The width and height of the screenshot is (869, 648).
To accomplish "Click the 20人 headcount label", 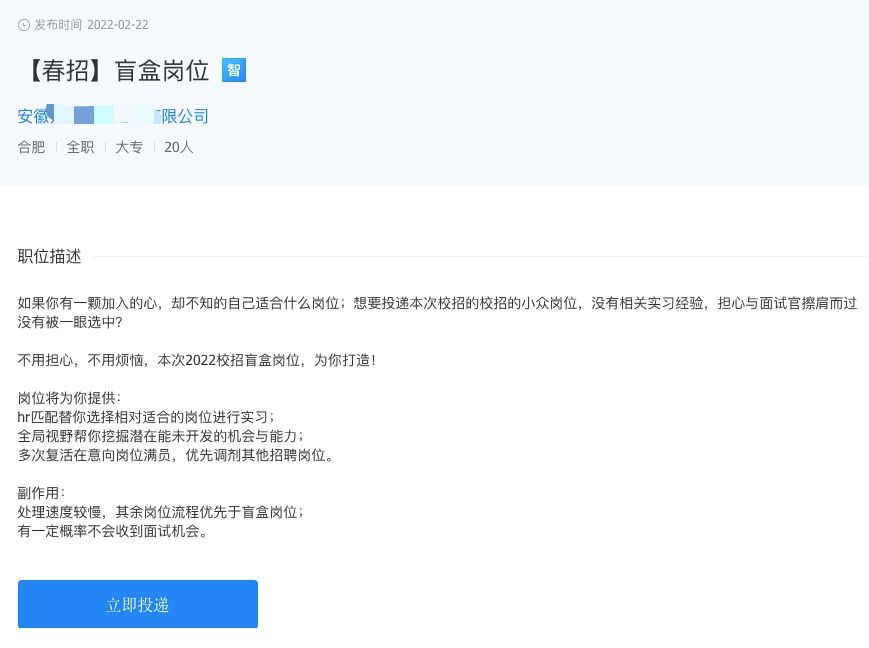I will (178, 147).
